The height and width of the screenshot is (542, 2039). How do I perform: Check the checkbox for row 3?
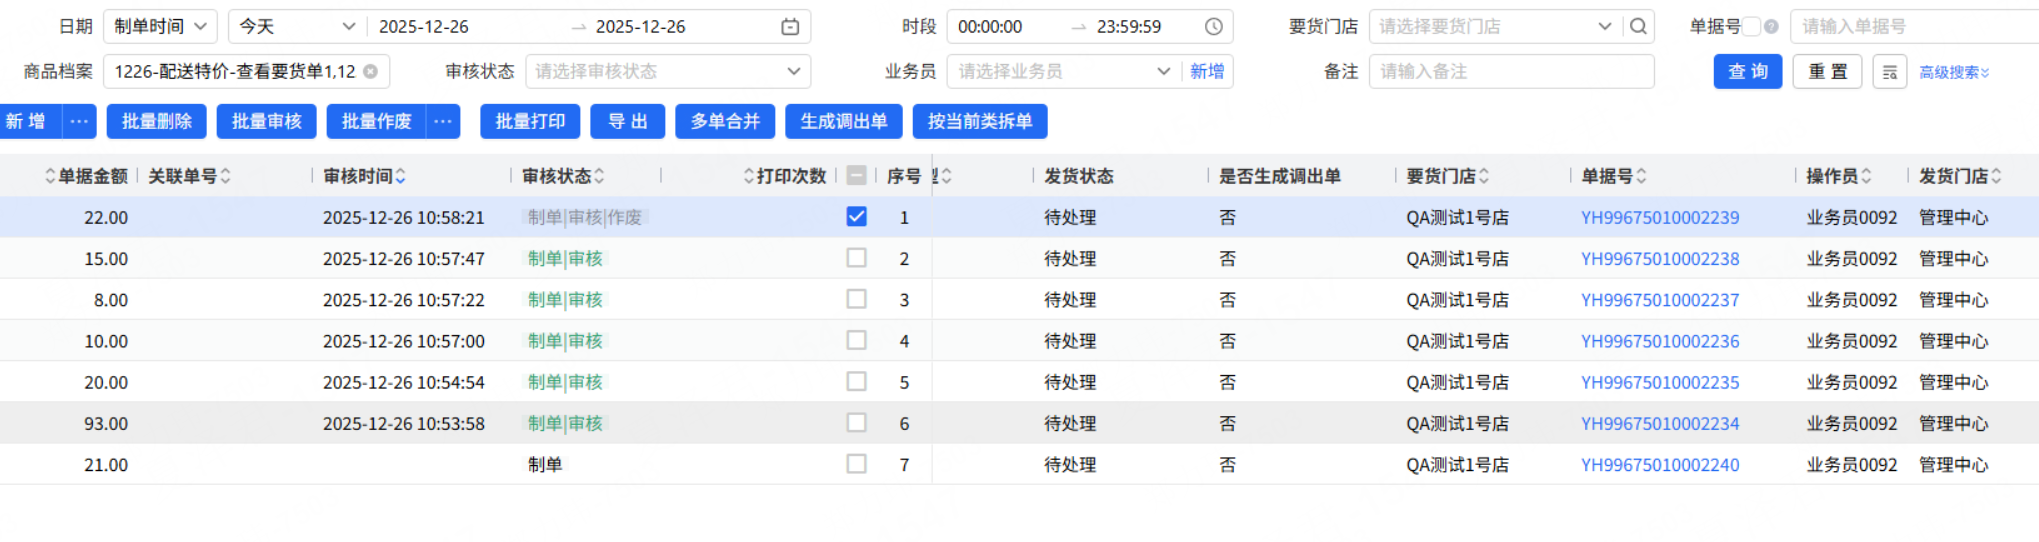(856, 299)
